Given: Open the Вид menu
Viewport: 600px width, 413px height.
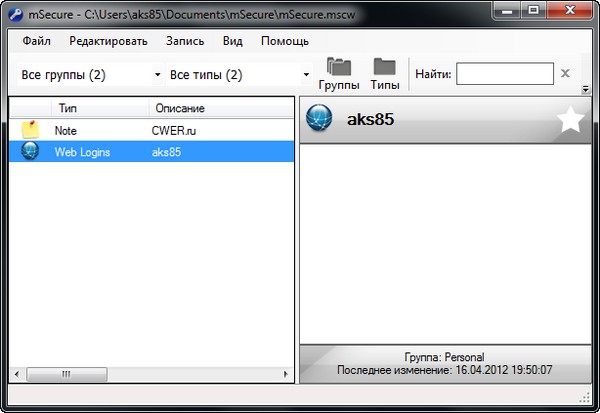Looking at the screenshot, I should tap(233, 41).
